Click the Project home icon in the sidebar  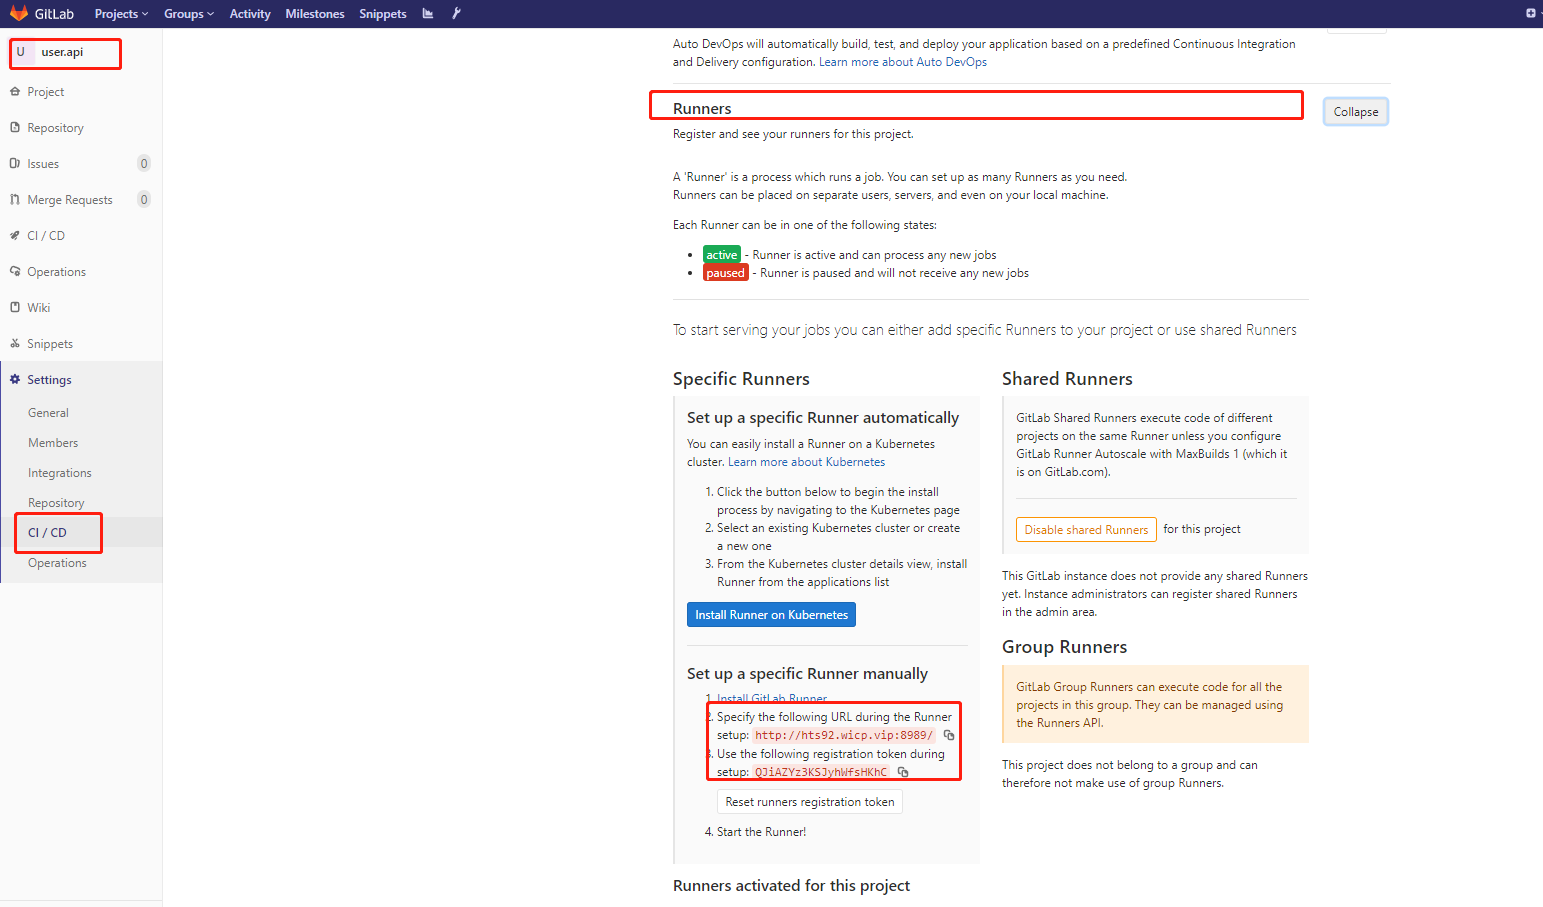tap(15, 91)
